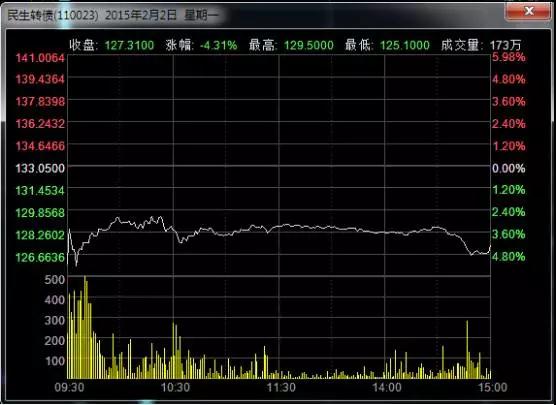
Task: Click the 收盘 closing price value 127.3100
Action: coord(129,45)
